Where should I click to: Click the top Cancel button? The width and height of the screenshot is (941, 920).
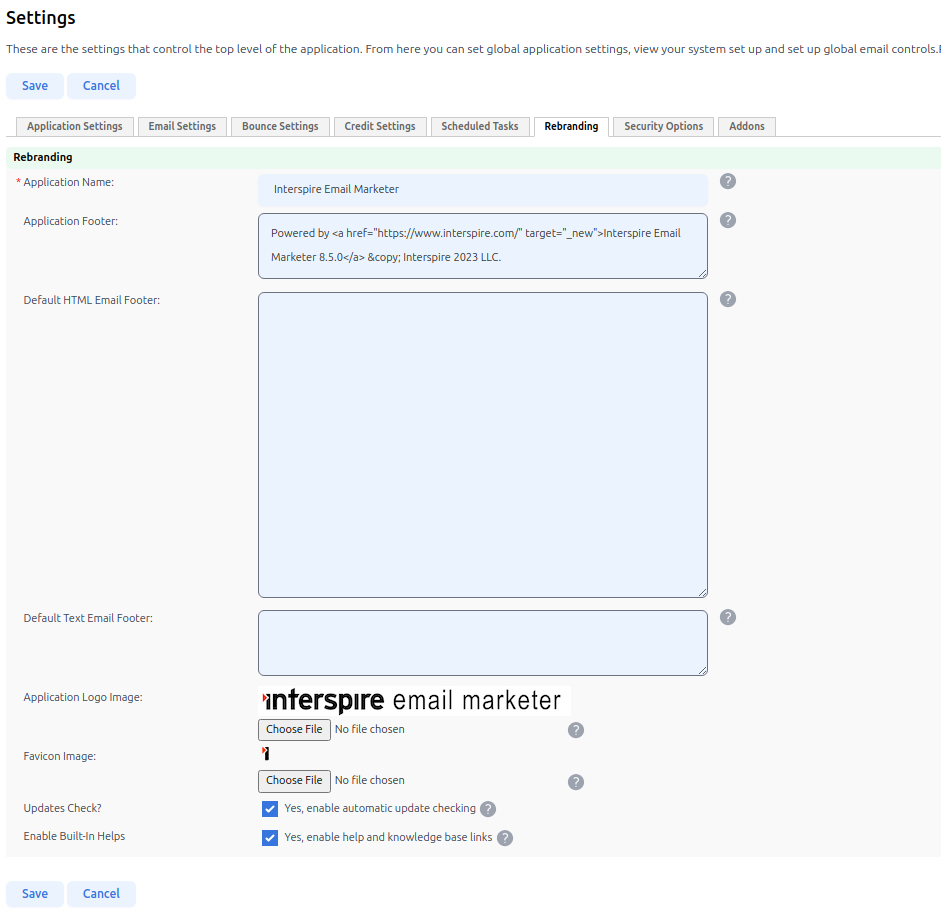pyautogui.click(x=101, y=86)
